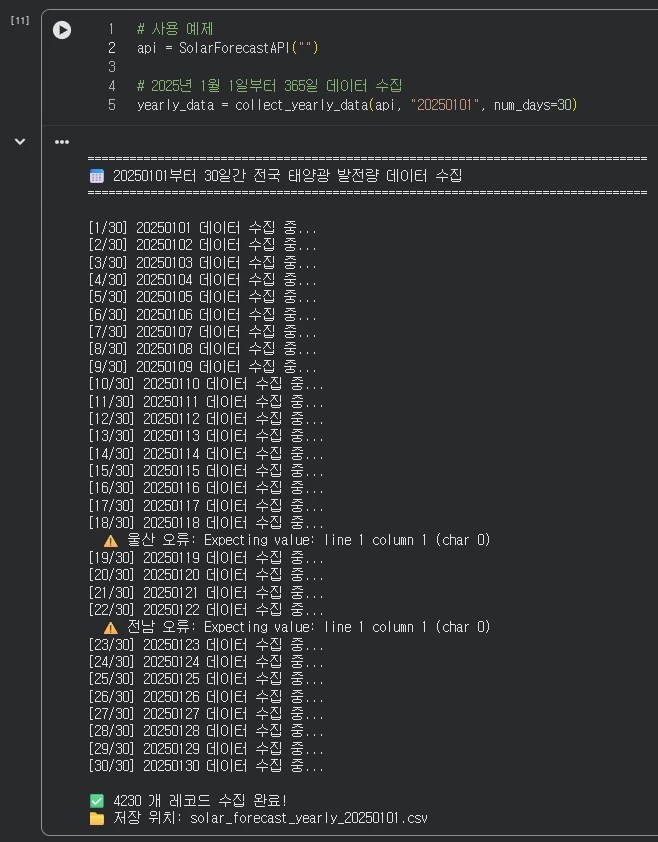Click output row [1/30] 20250101
The image size is (658, 842).
203,228
